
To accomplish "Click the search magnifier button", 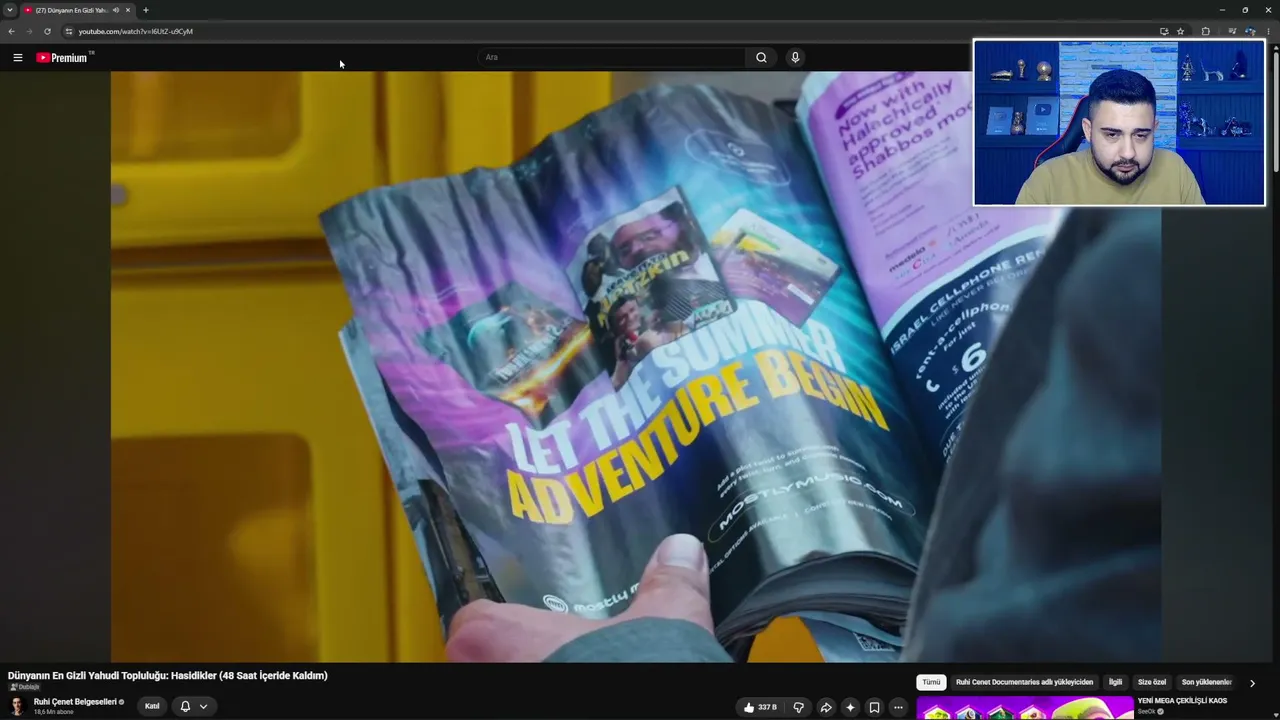I will 761,57.
